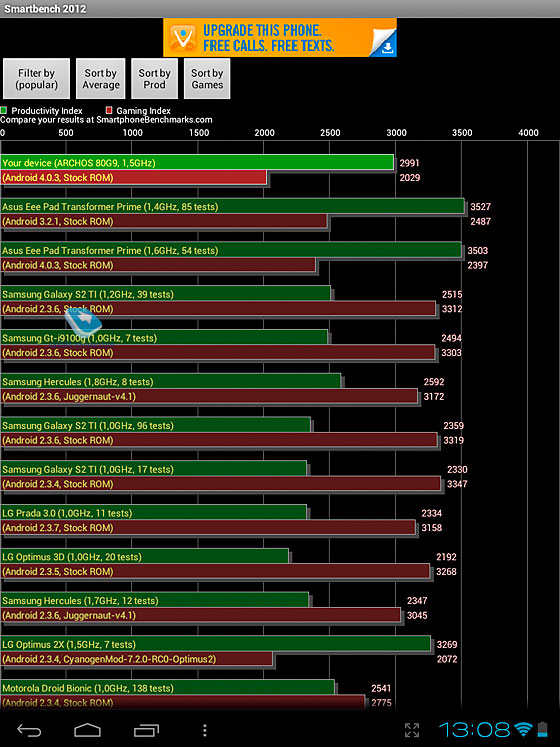Select the Samsung Gt-i9100g 7 tests bar
Viewport: 560px width, 747px height.
pos(164,338)
